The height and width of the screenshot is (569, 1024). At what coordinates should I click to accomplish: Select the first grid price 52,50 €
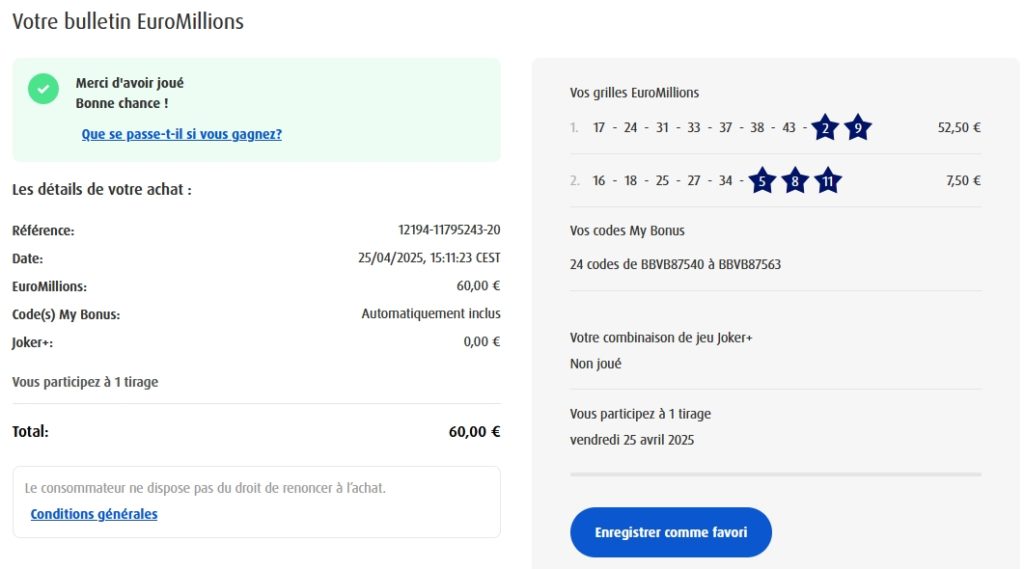[x=959, y=128]
